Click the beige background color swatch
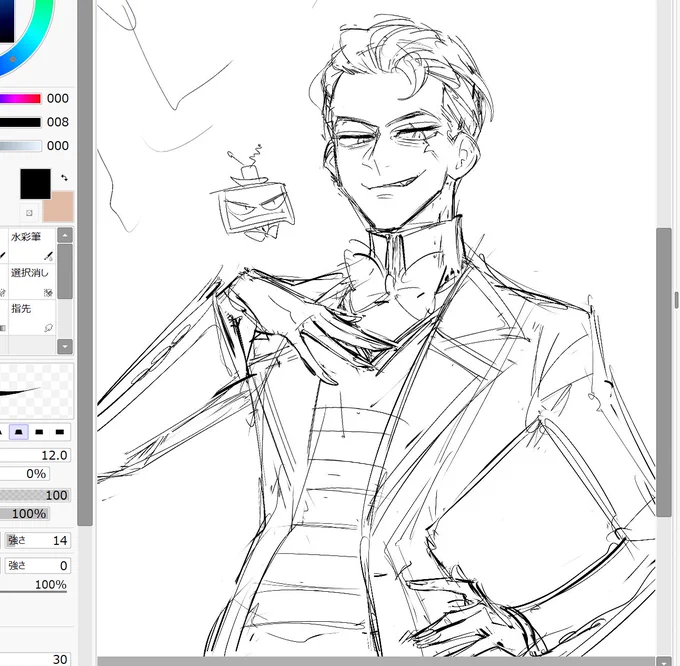Viewport: 680px width, 666px height. coord(59,207)
